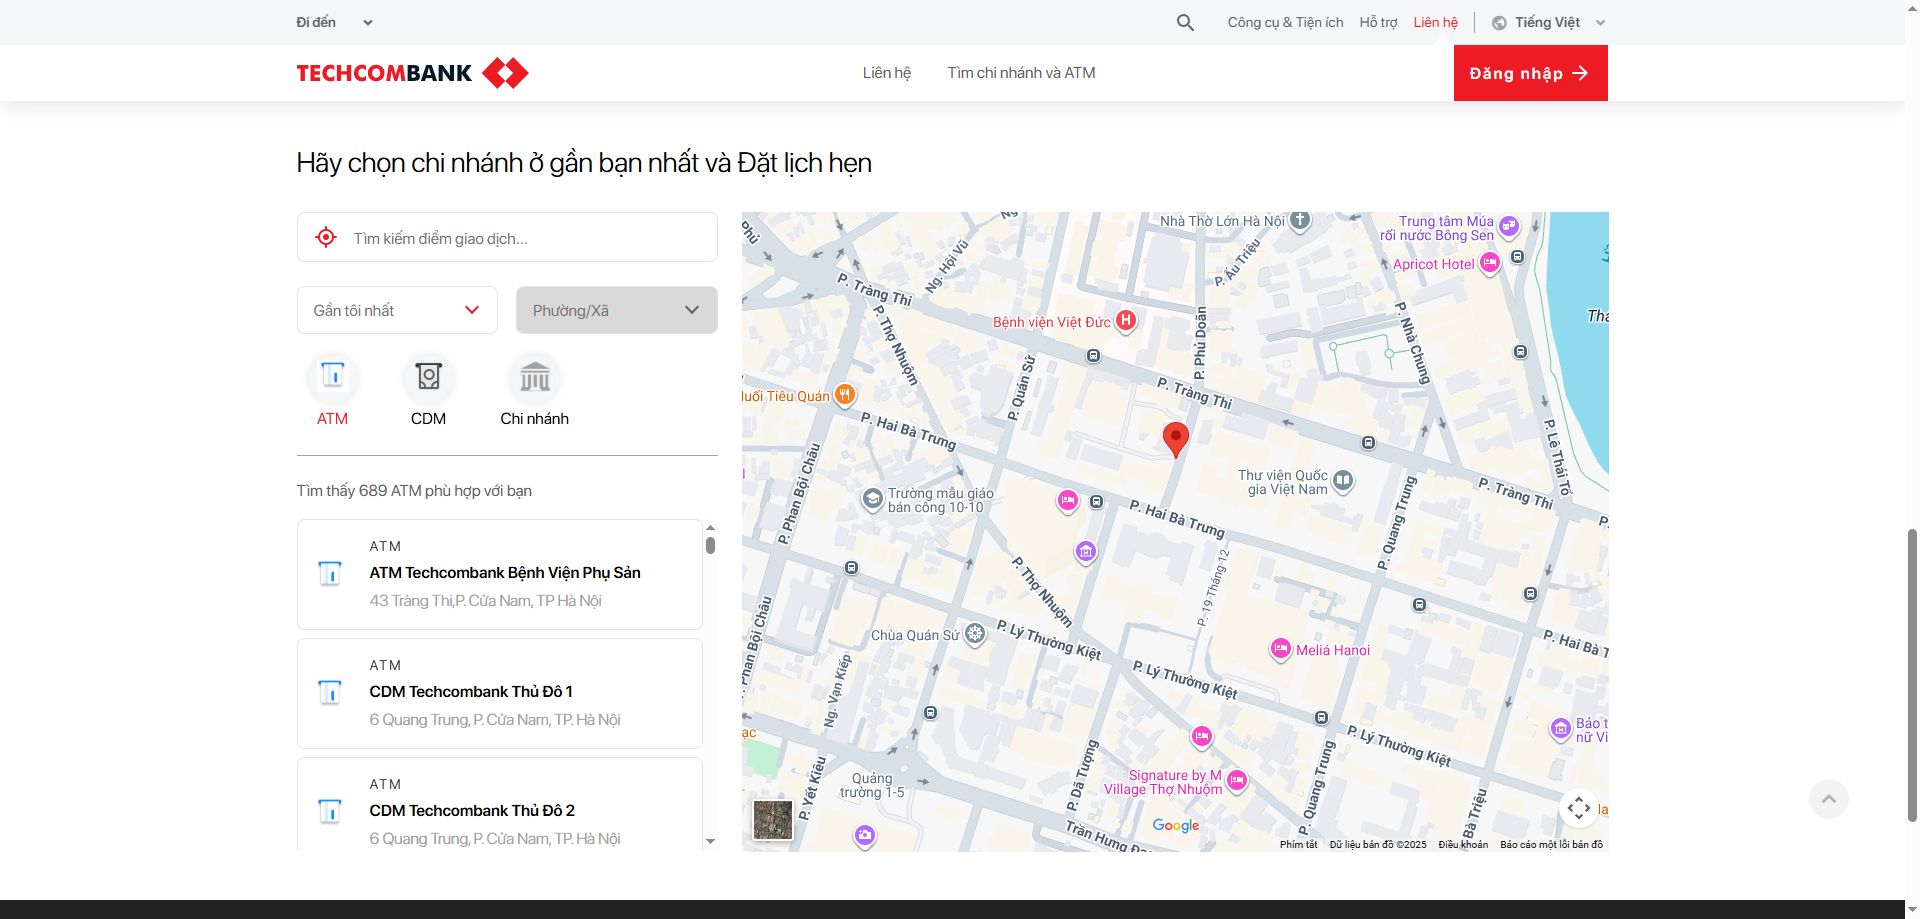Viewport: 1920px width, 919px height.
Task: Click the location target icon inside the search field
Action: pyautogui.click(x=326, y=237)
